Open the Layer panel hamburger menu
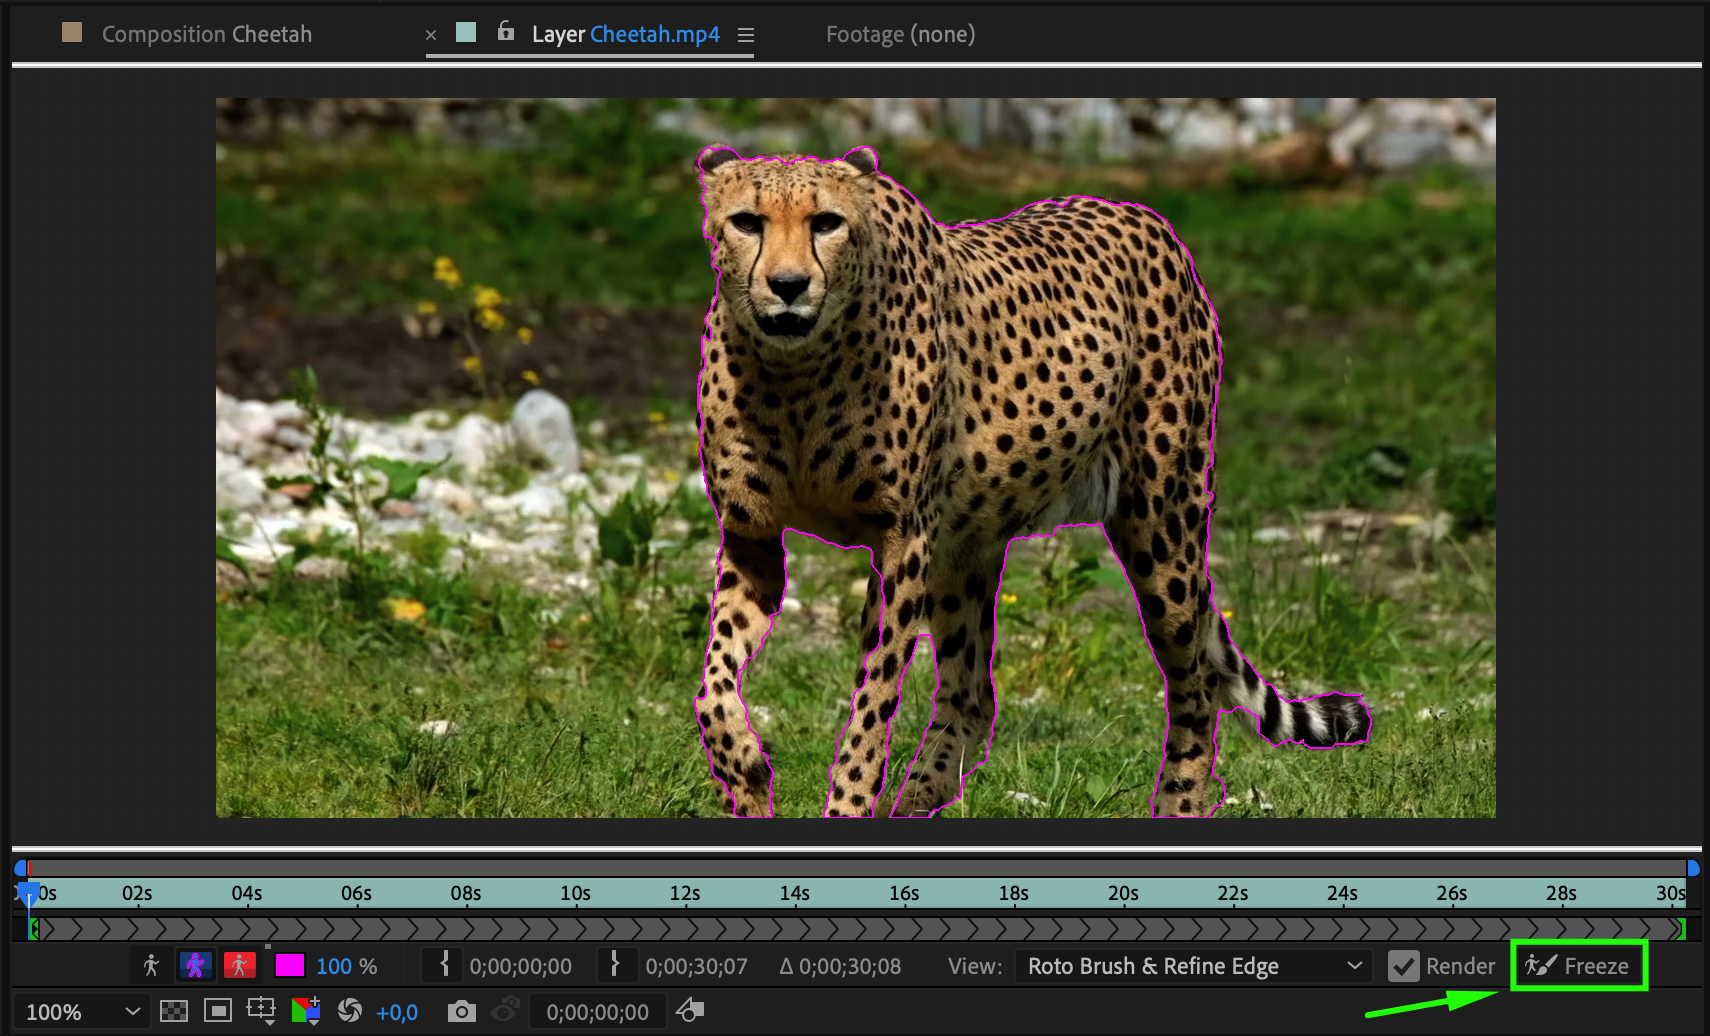The width and height of the screenshot is (1710, 1036). point(745,35)
